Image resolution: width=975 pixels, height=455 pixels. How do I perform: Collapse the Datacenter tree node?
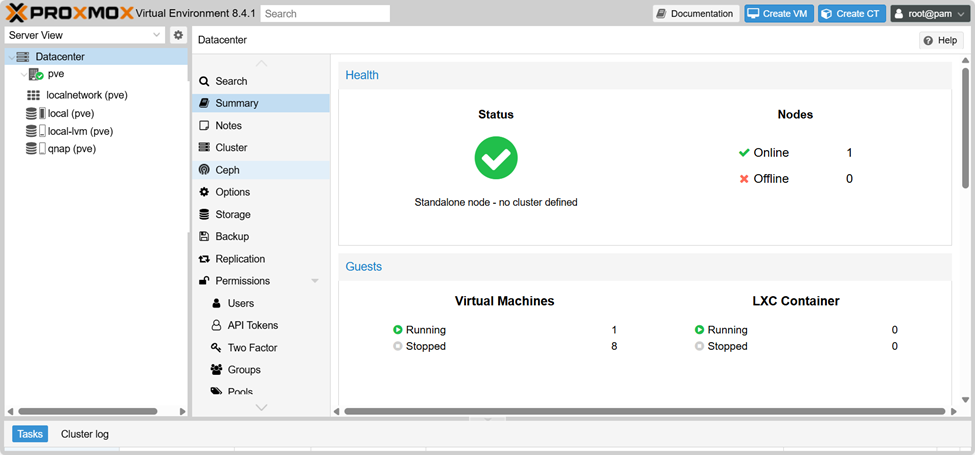(x=10, y=57)
